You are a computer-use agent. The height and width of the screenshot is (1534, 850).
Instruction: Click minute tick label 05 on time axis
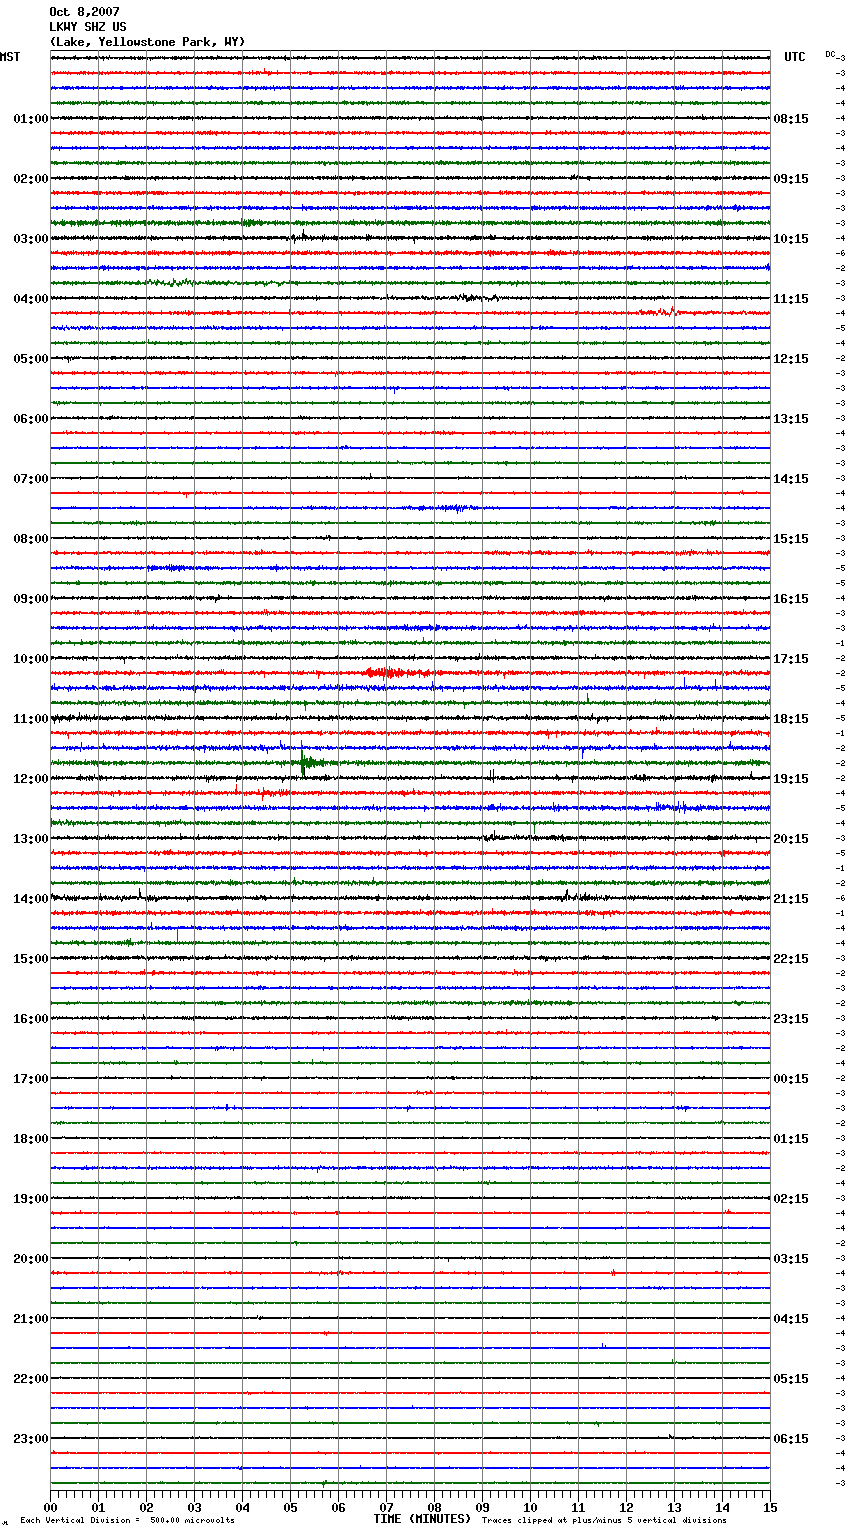click(290, 1507)
